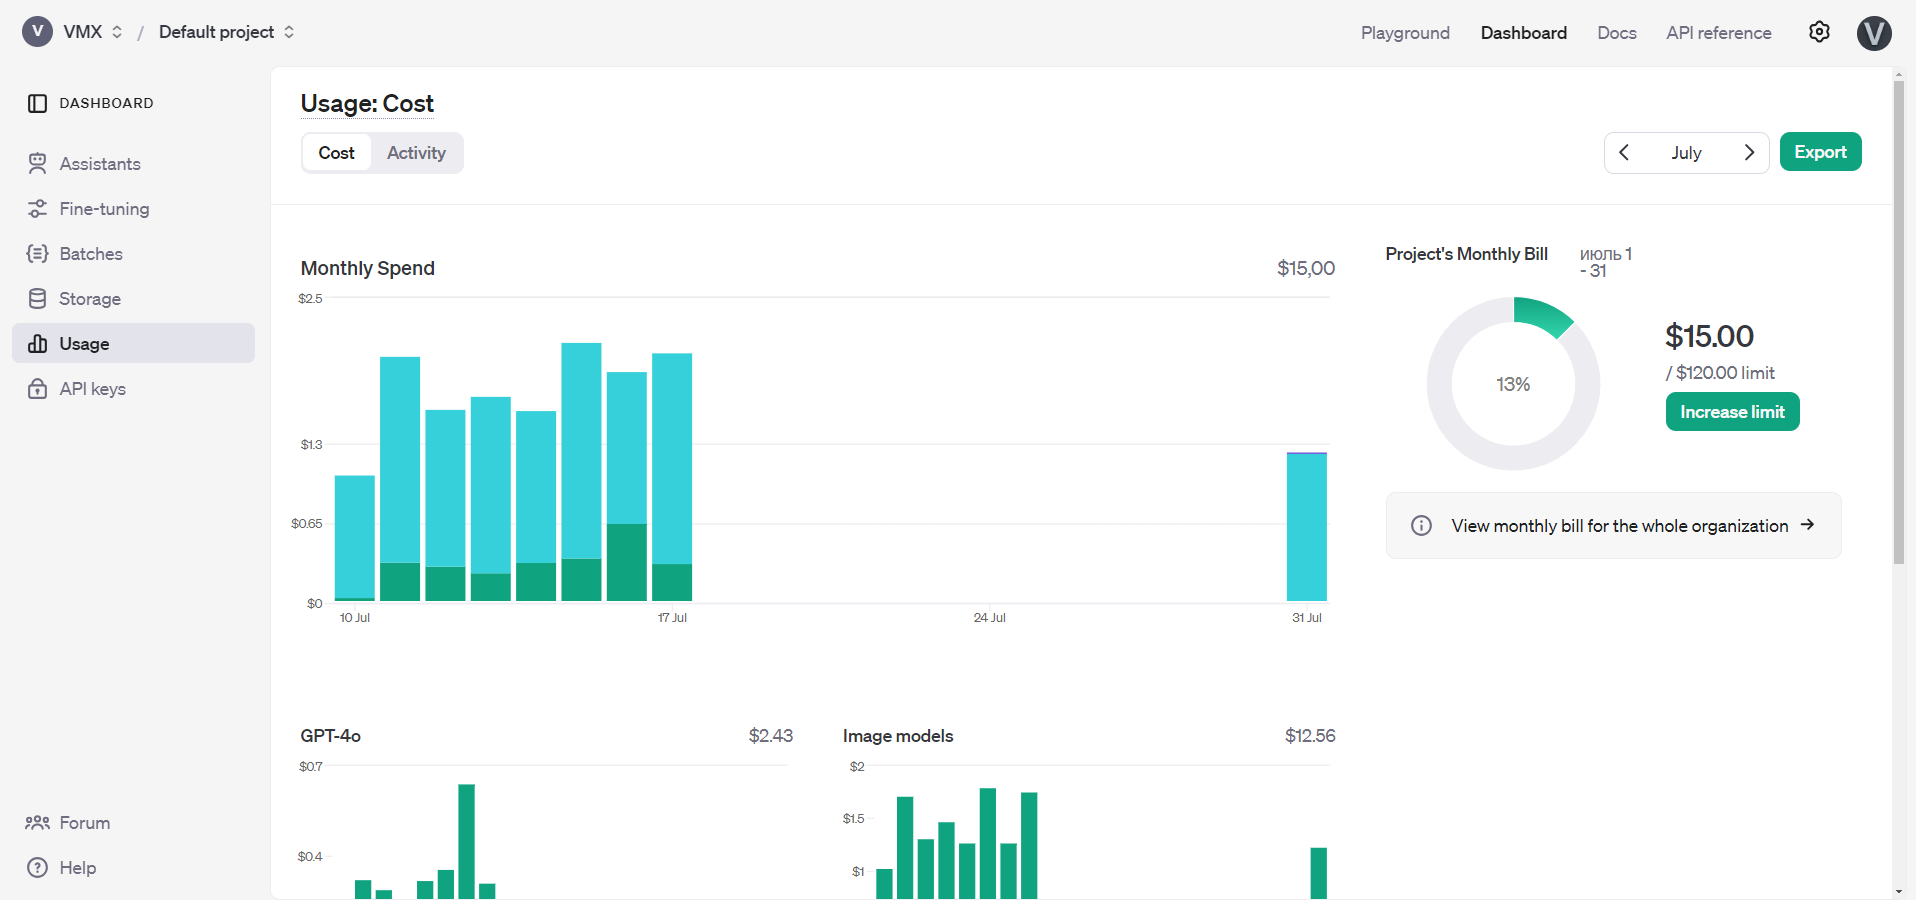Advance to next month after July

tap(1749, 152)
